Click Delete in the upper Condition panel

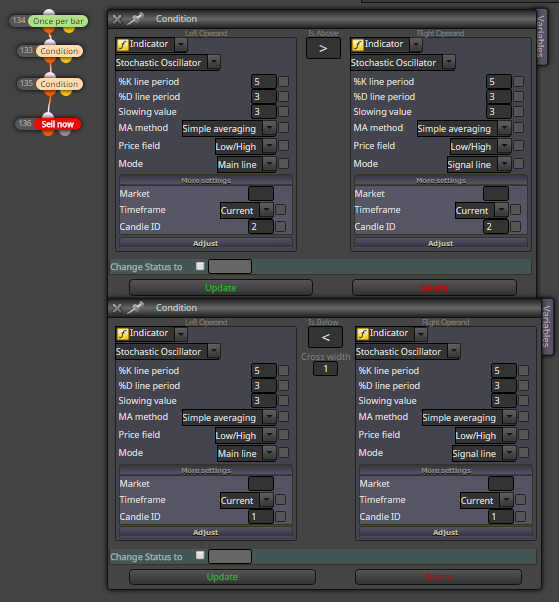434,288
